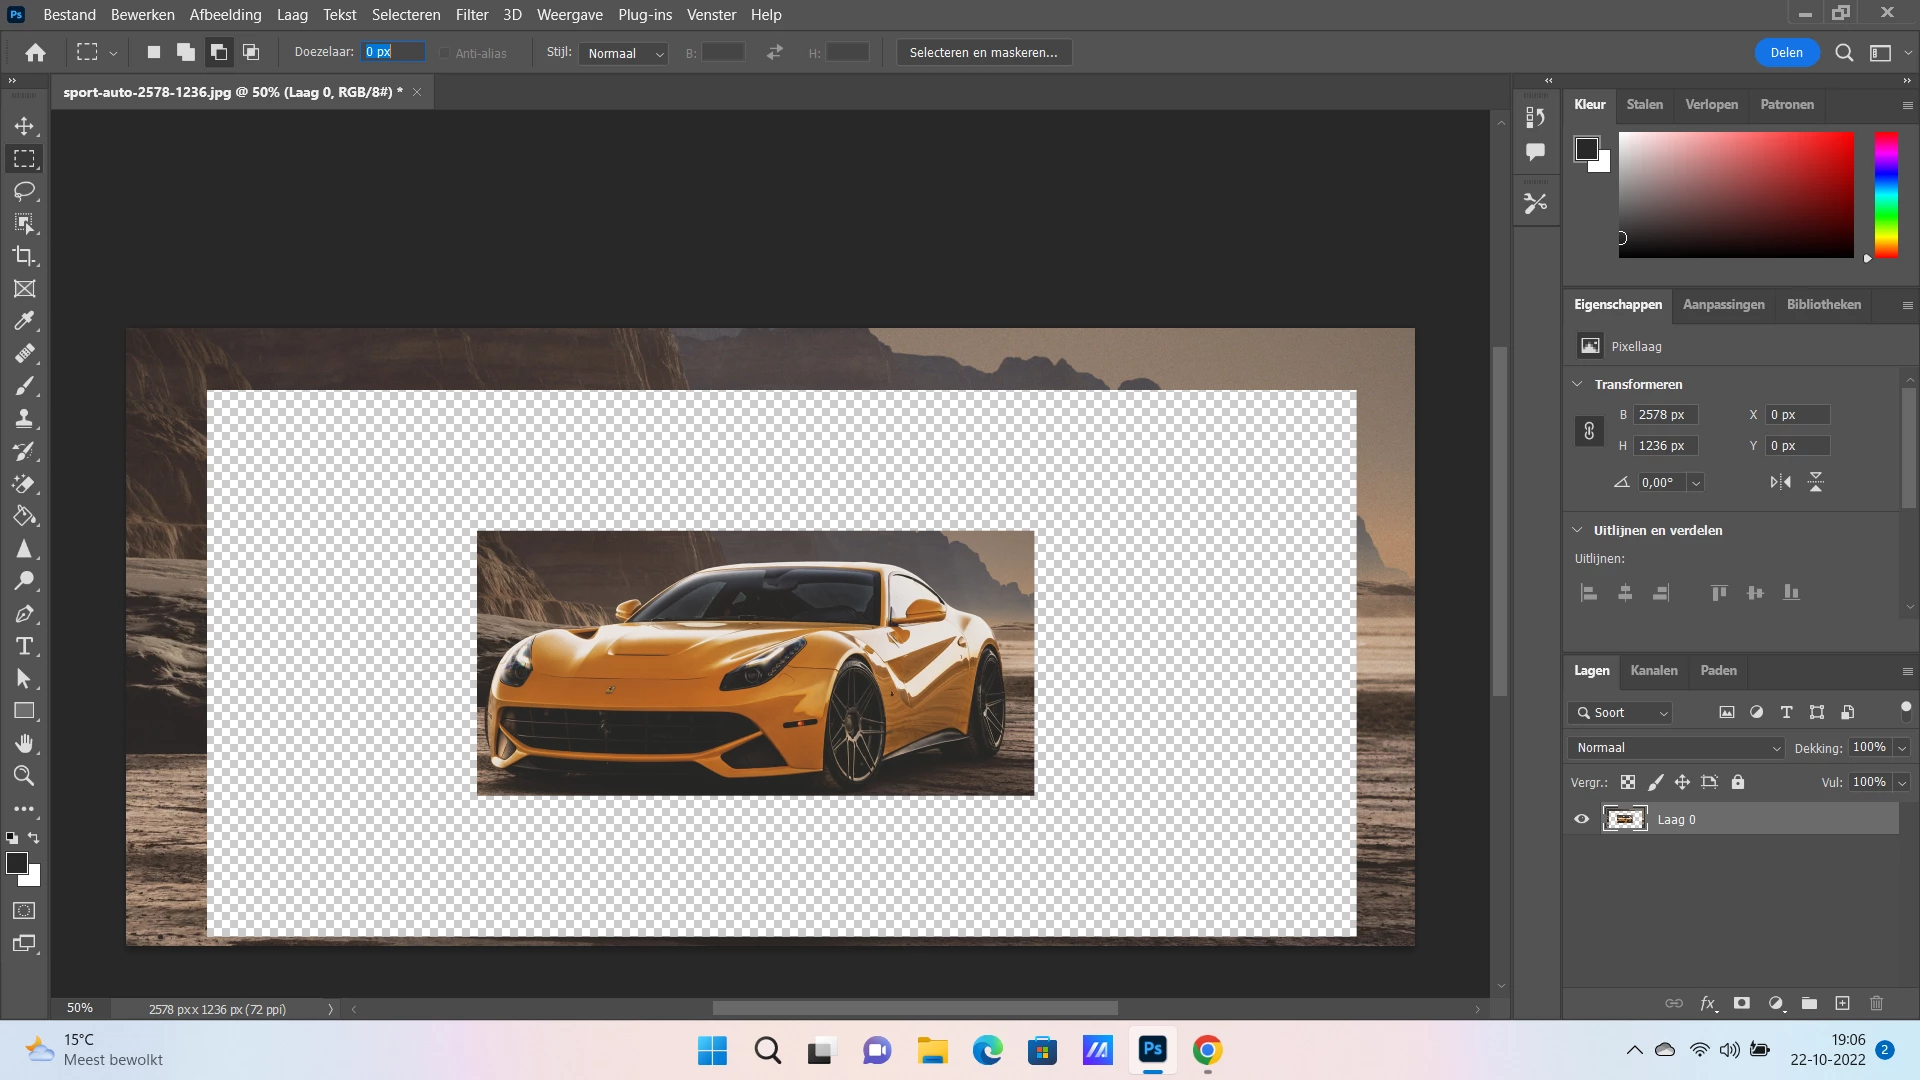The image size is (1920, 1080).
Task: Click the blue Delen button
Action: 1786,53
